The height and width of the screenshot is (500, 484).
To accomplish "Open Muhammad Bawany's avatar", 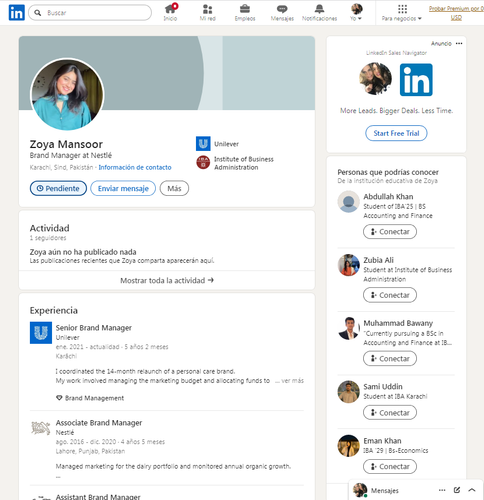I will click(349, 328).
